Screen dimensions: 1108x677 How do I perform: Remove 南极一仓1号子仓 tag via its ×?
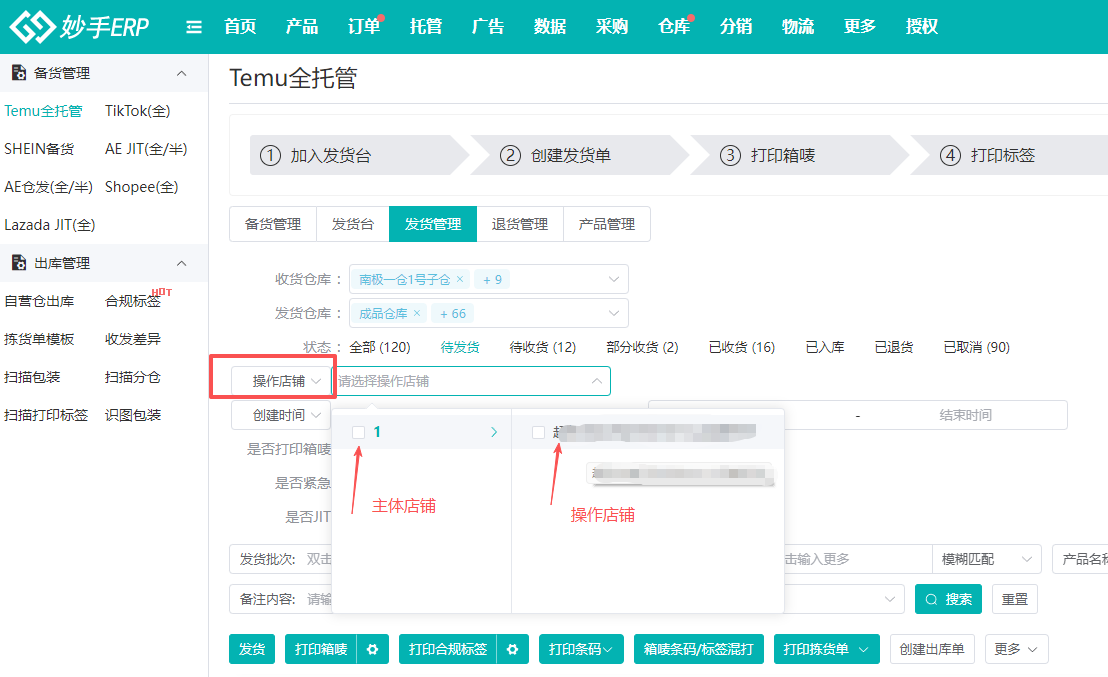(x=461, y=278)
